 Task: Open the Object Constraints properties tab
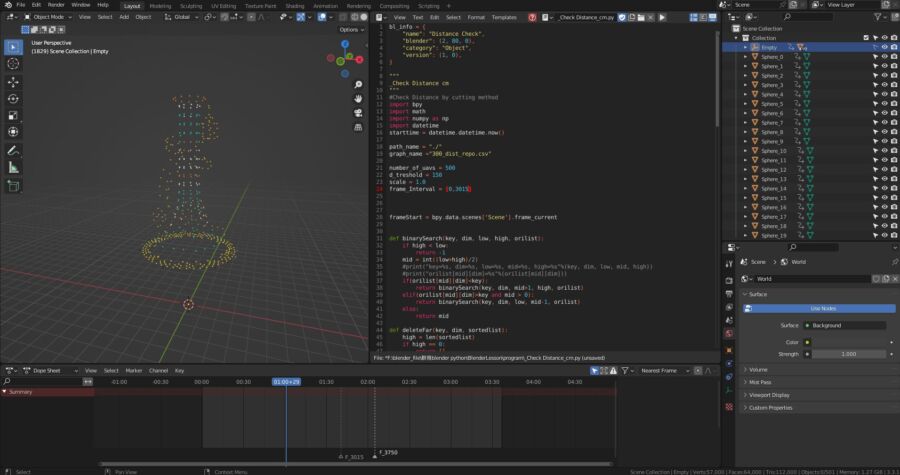[x=729, y=377]
